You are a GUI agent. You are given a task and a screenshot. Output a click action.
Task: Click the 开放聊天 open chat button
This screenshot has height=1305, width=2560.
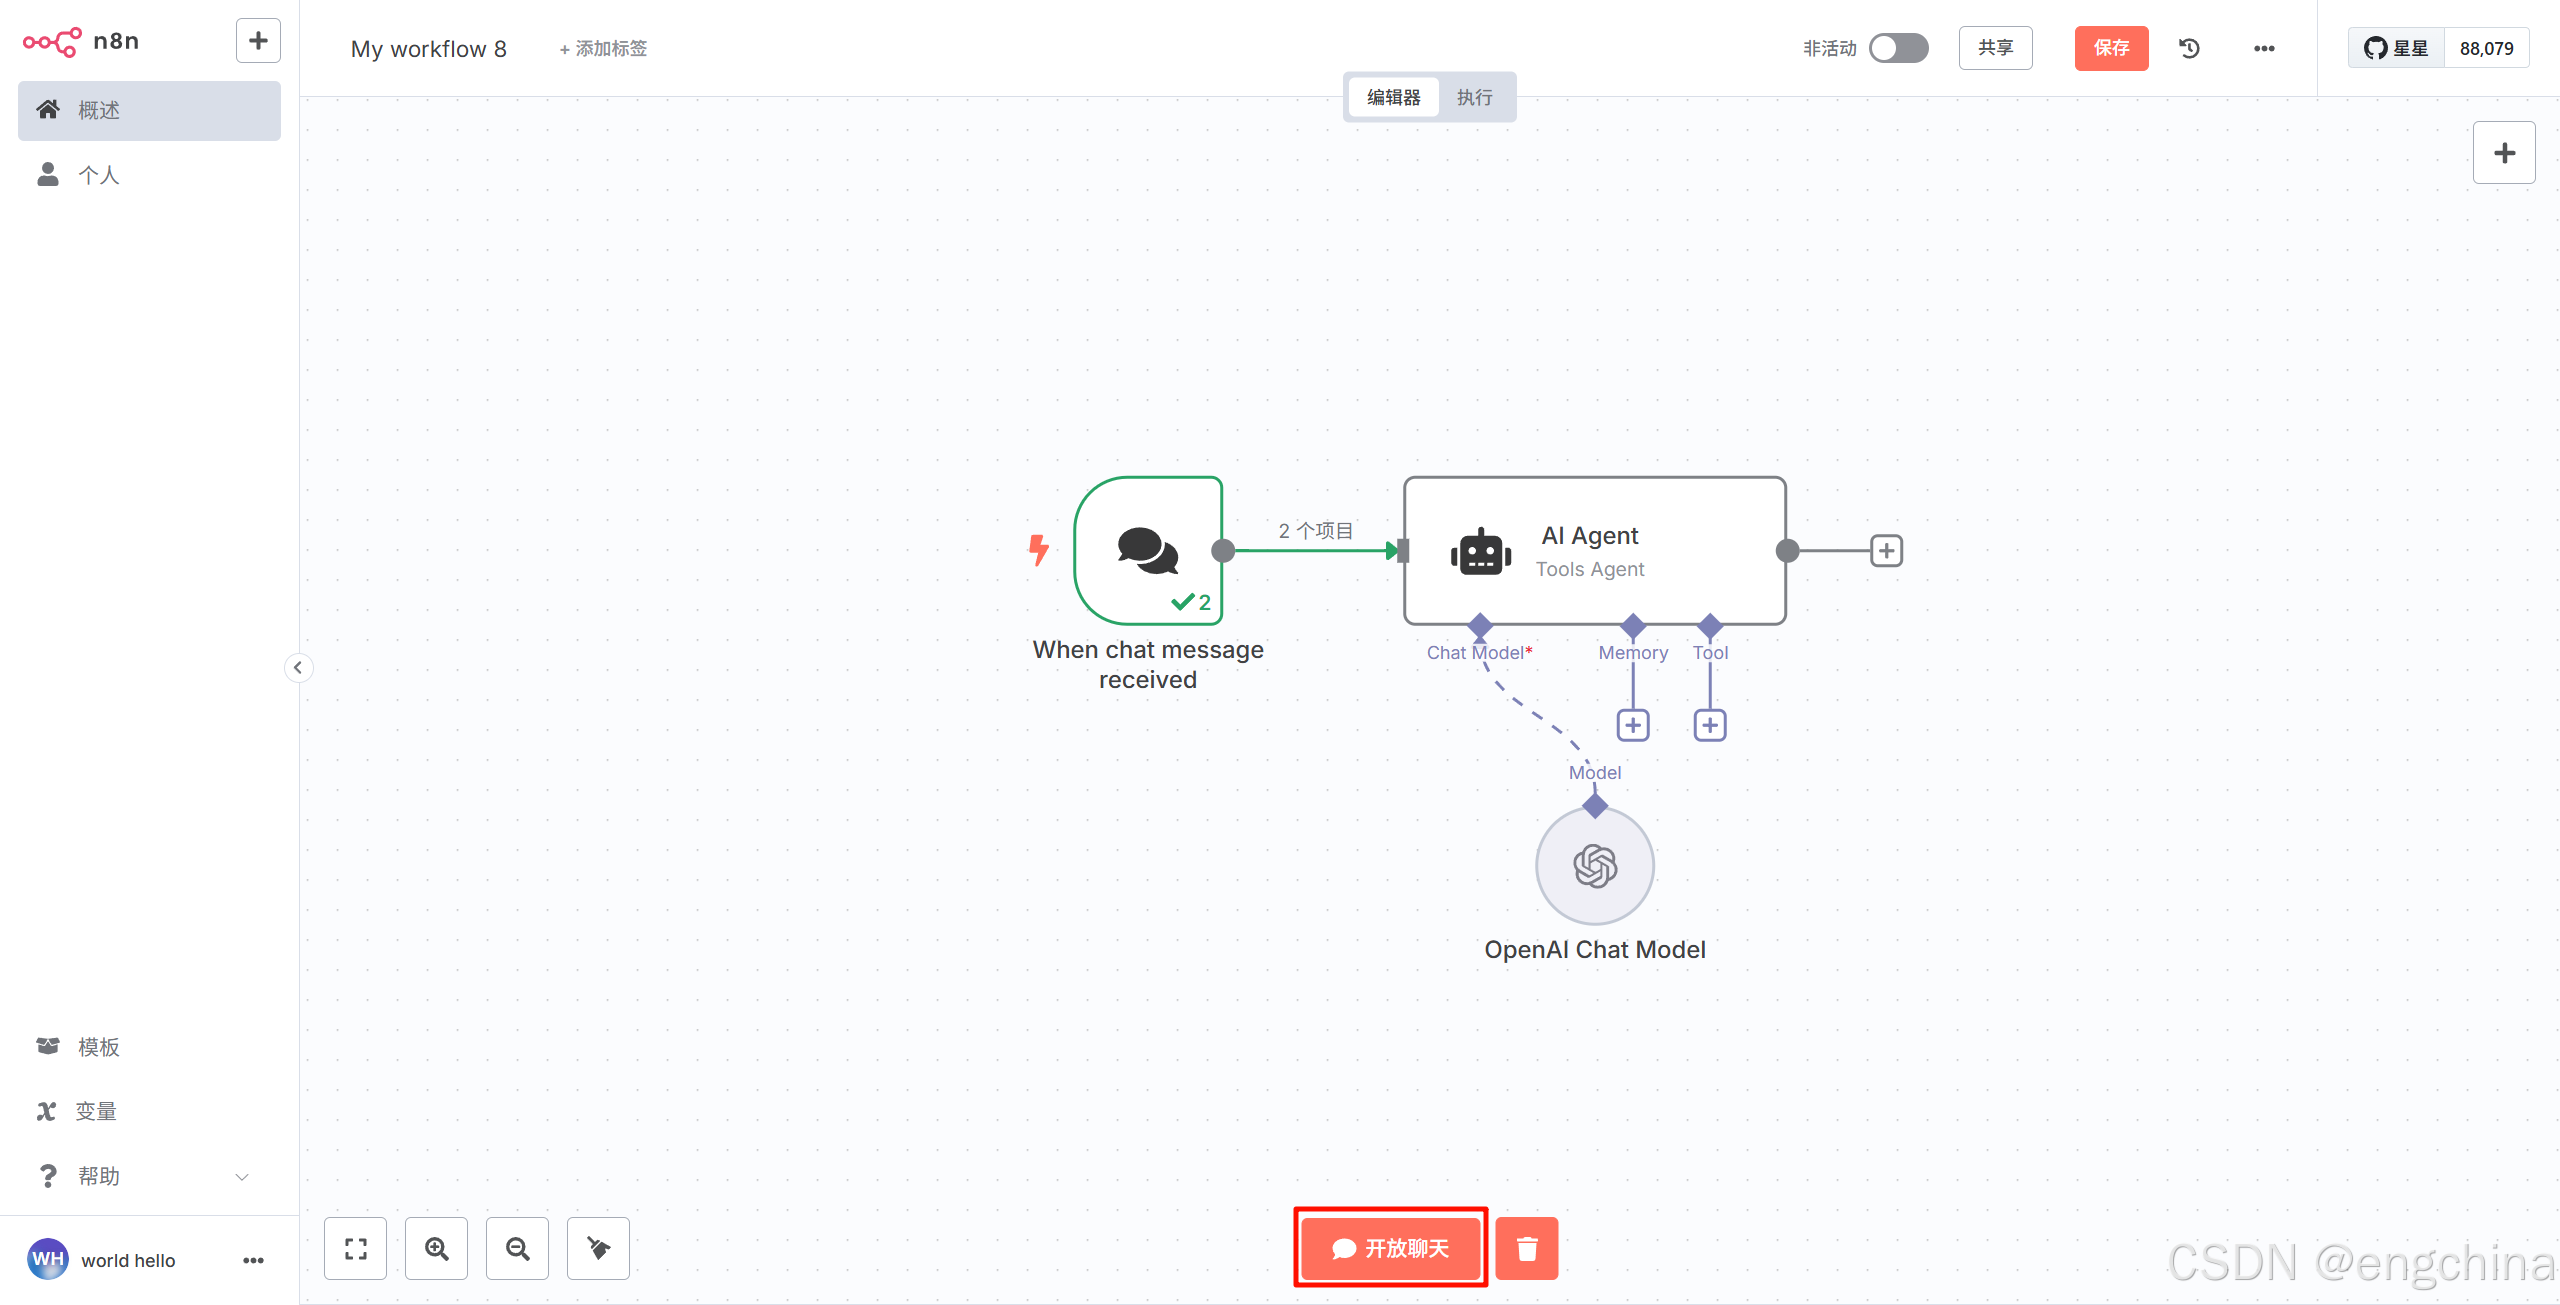coord(1390,1248)
